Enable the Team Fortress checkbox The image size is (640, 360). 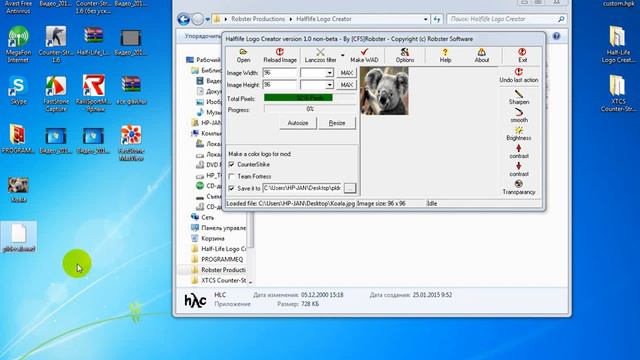pyautogui.click(x=231, y=176)
